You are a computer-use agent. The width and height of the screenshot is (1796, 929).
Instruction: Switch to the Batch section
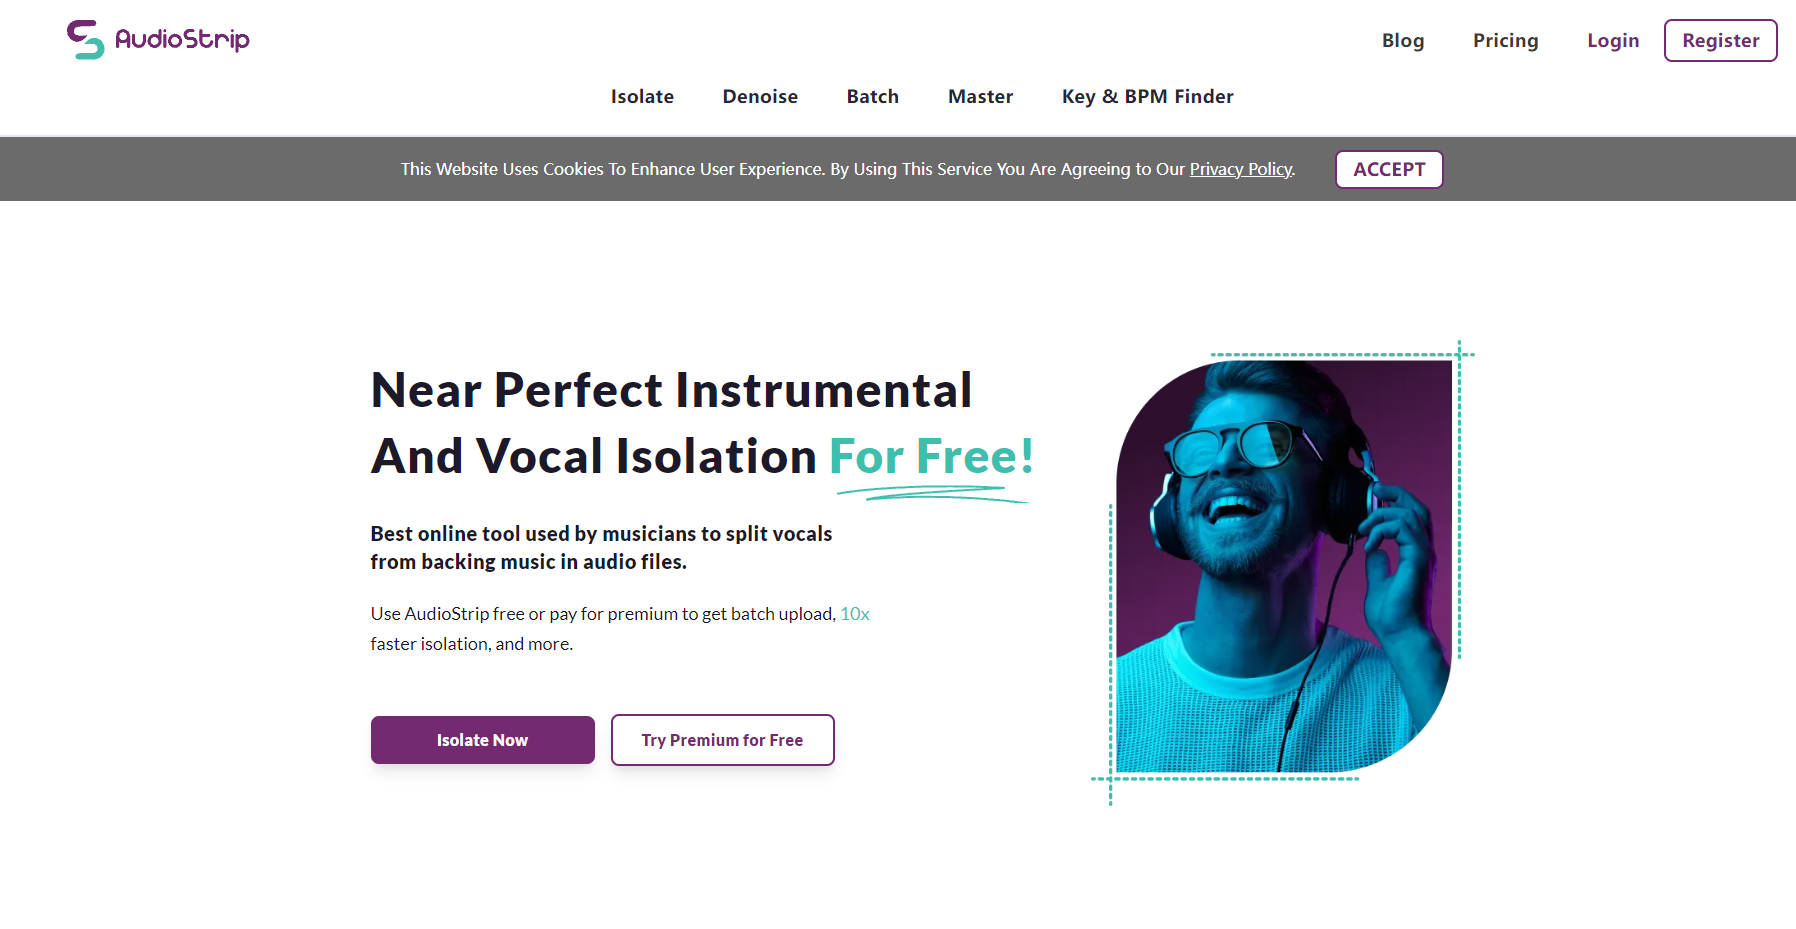(x=872, y=97)
